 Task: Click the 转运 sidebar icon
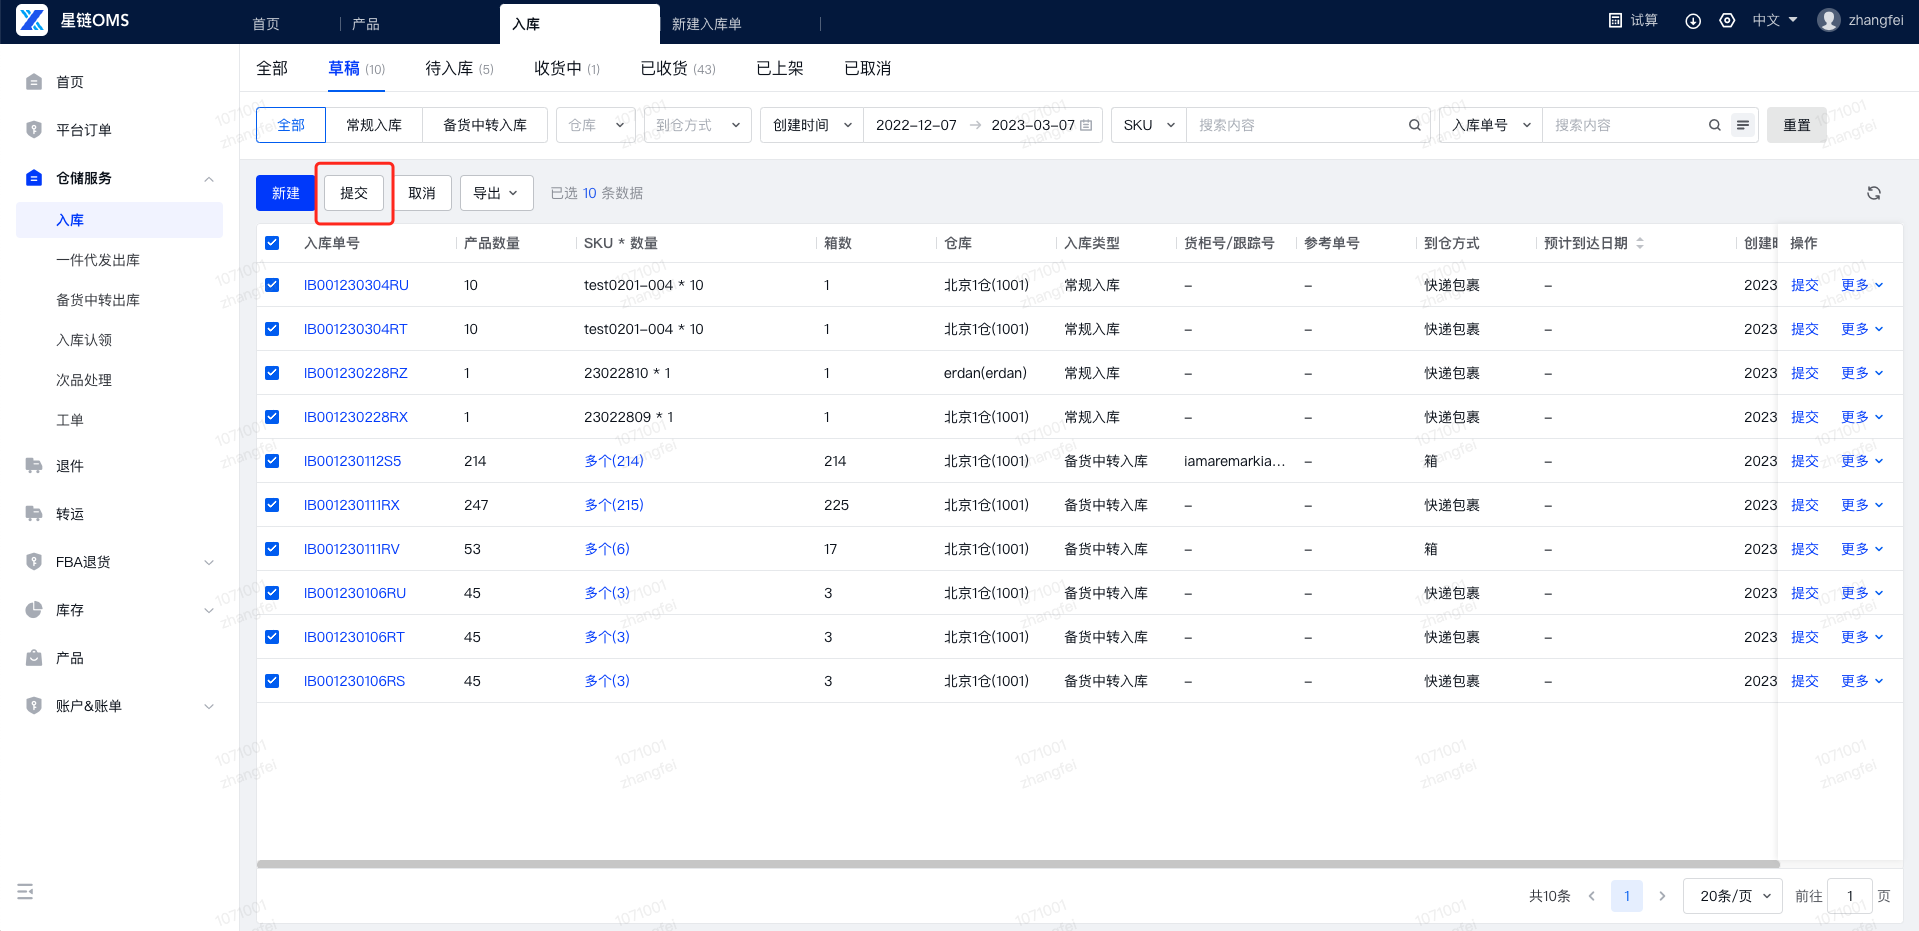[x=34, y=514]
